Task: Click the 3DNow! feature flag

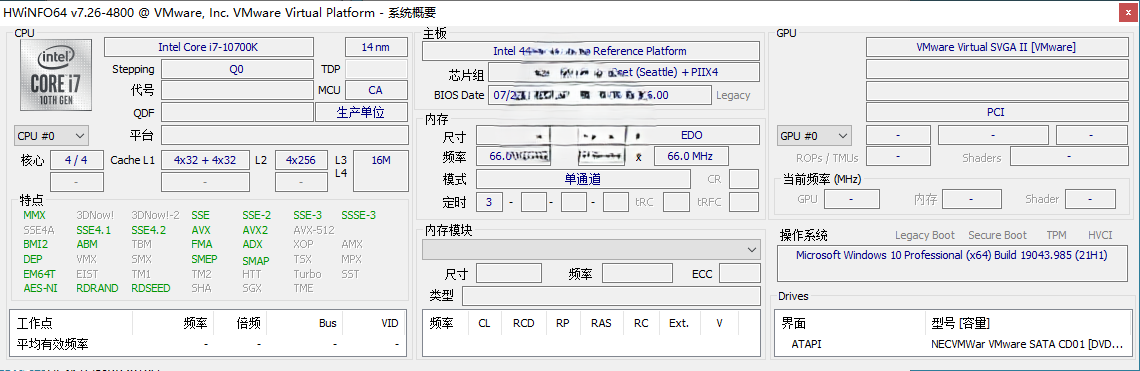Action: tap(95, 215)
